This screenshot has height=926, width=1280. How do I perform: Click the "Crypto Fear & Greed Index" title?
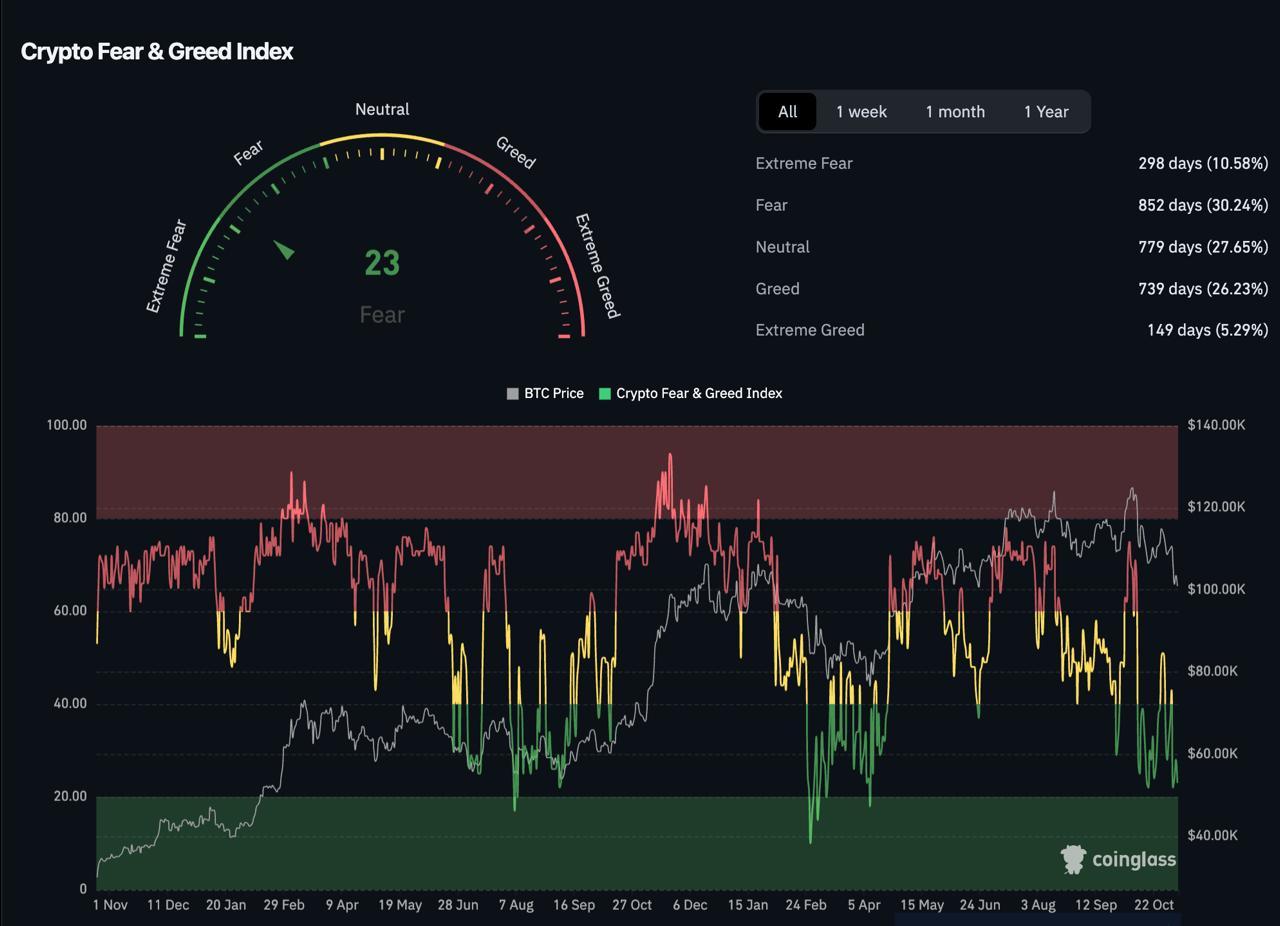(157, 52)
